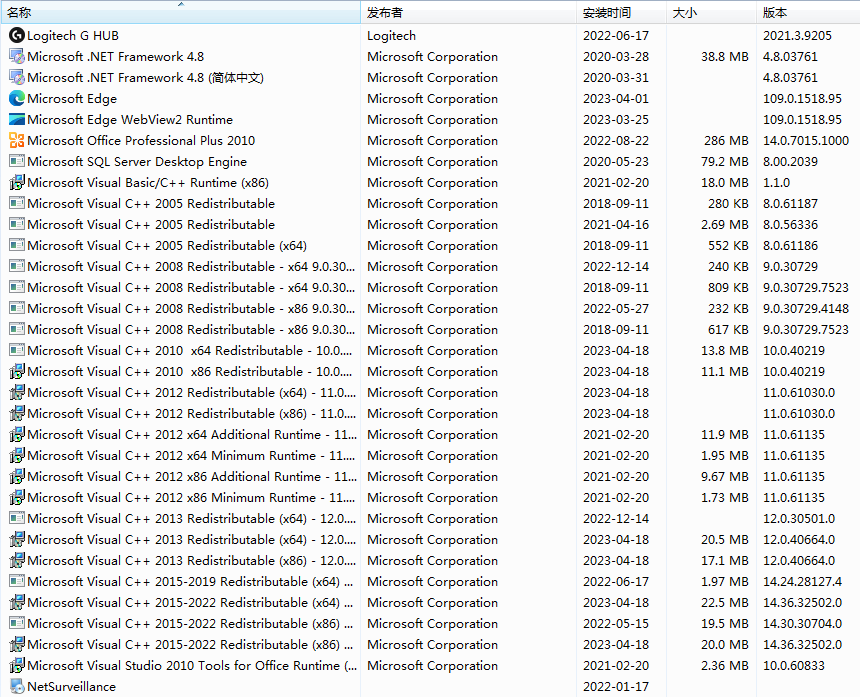
Task: Sort list by the 发布者 column header
Action: (x=468, y=13)
